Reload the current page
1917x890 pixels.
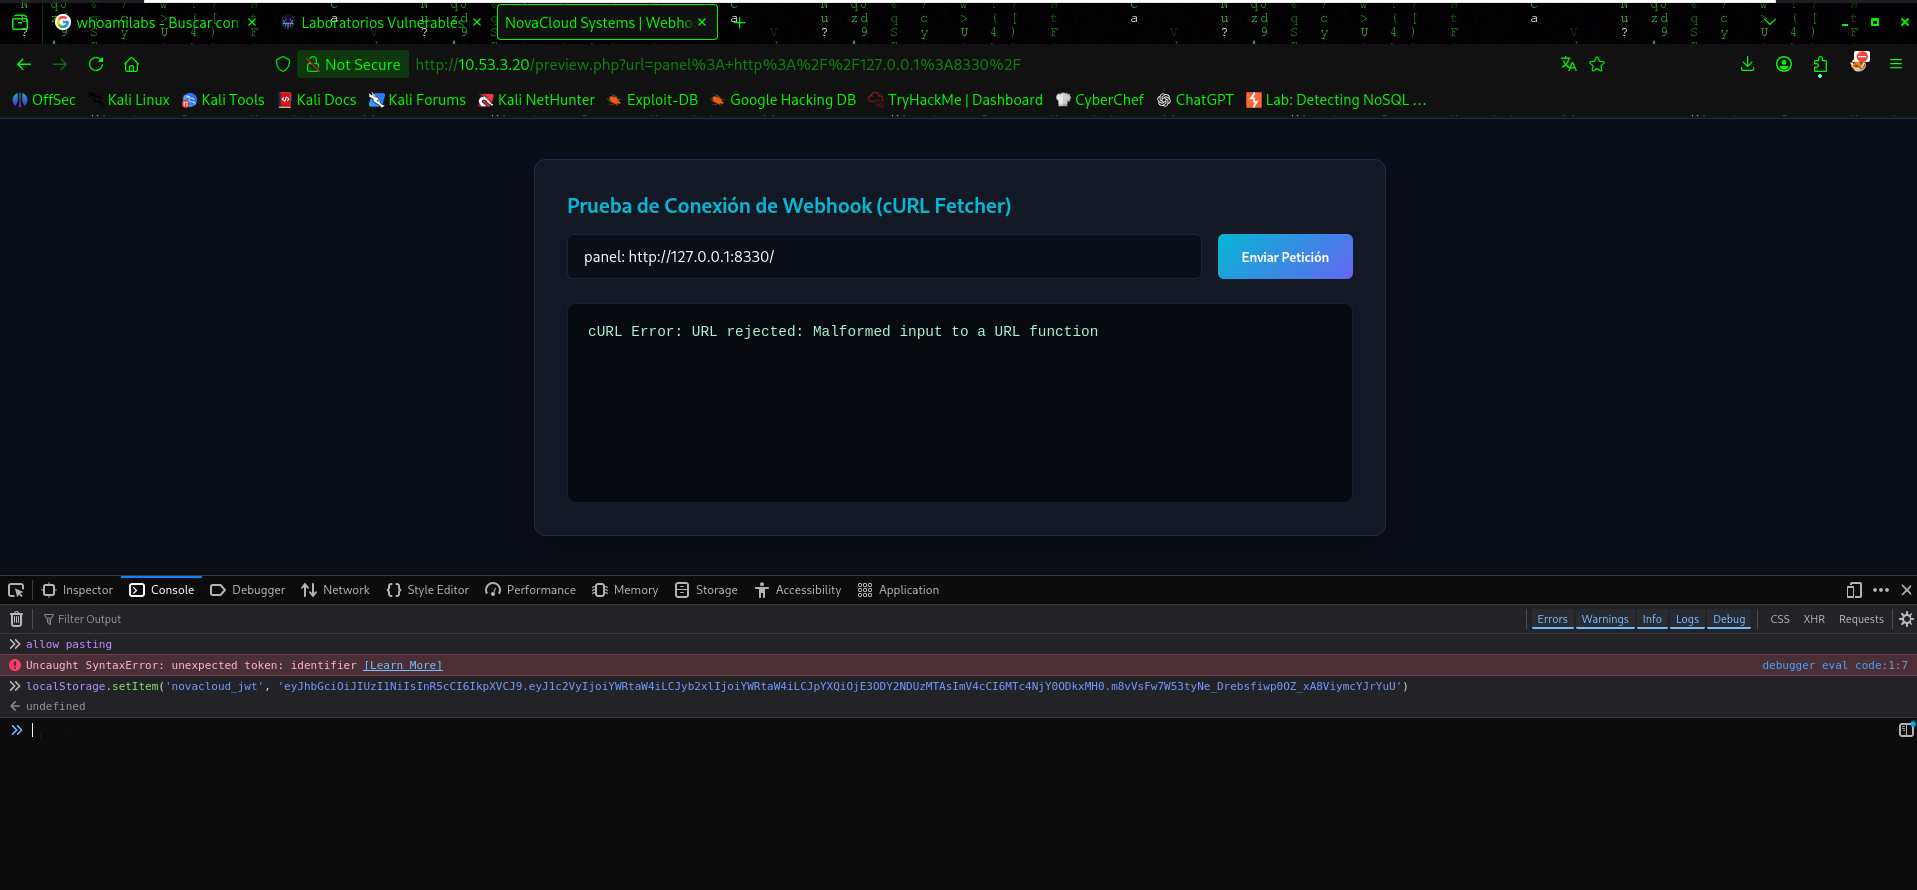click(x=96, y=64)
